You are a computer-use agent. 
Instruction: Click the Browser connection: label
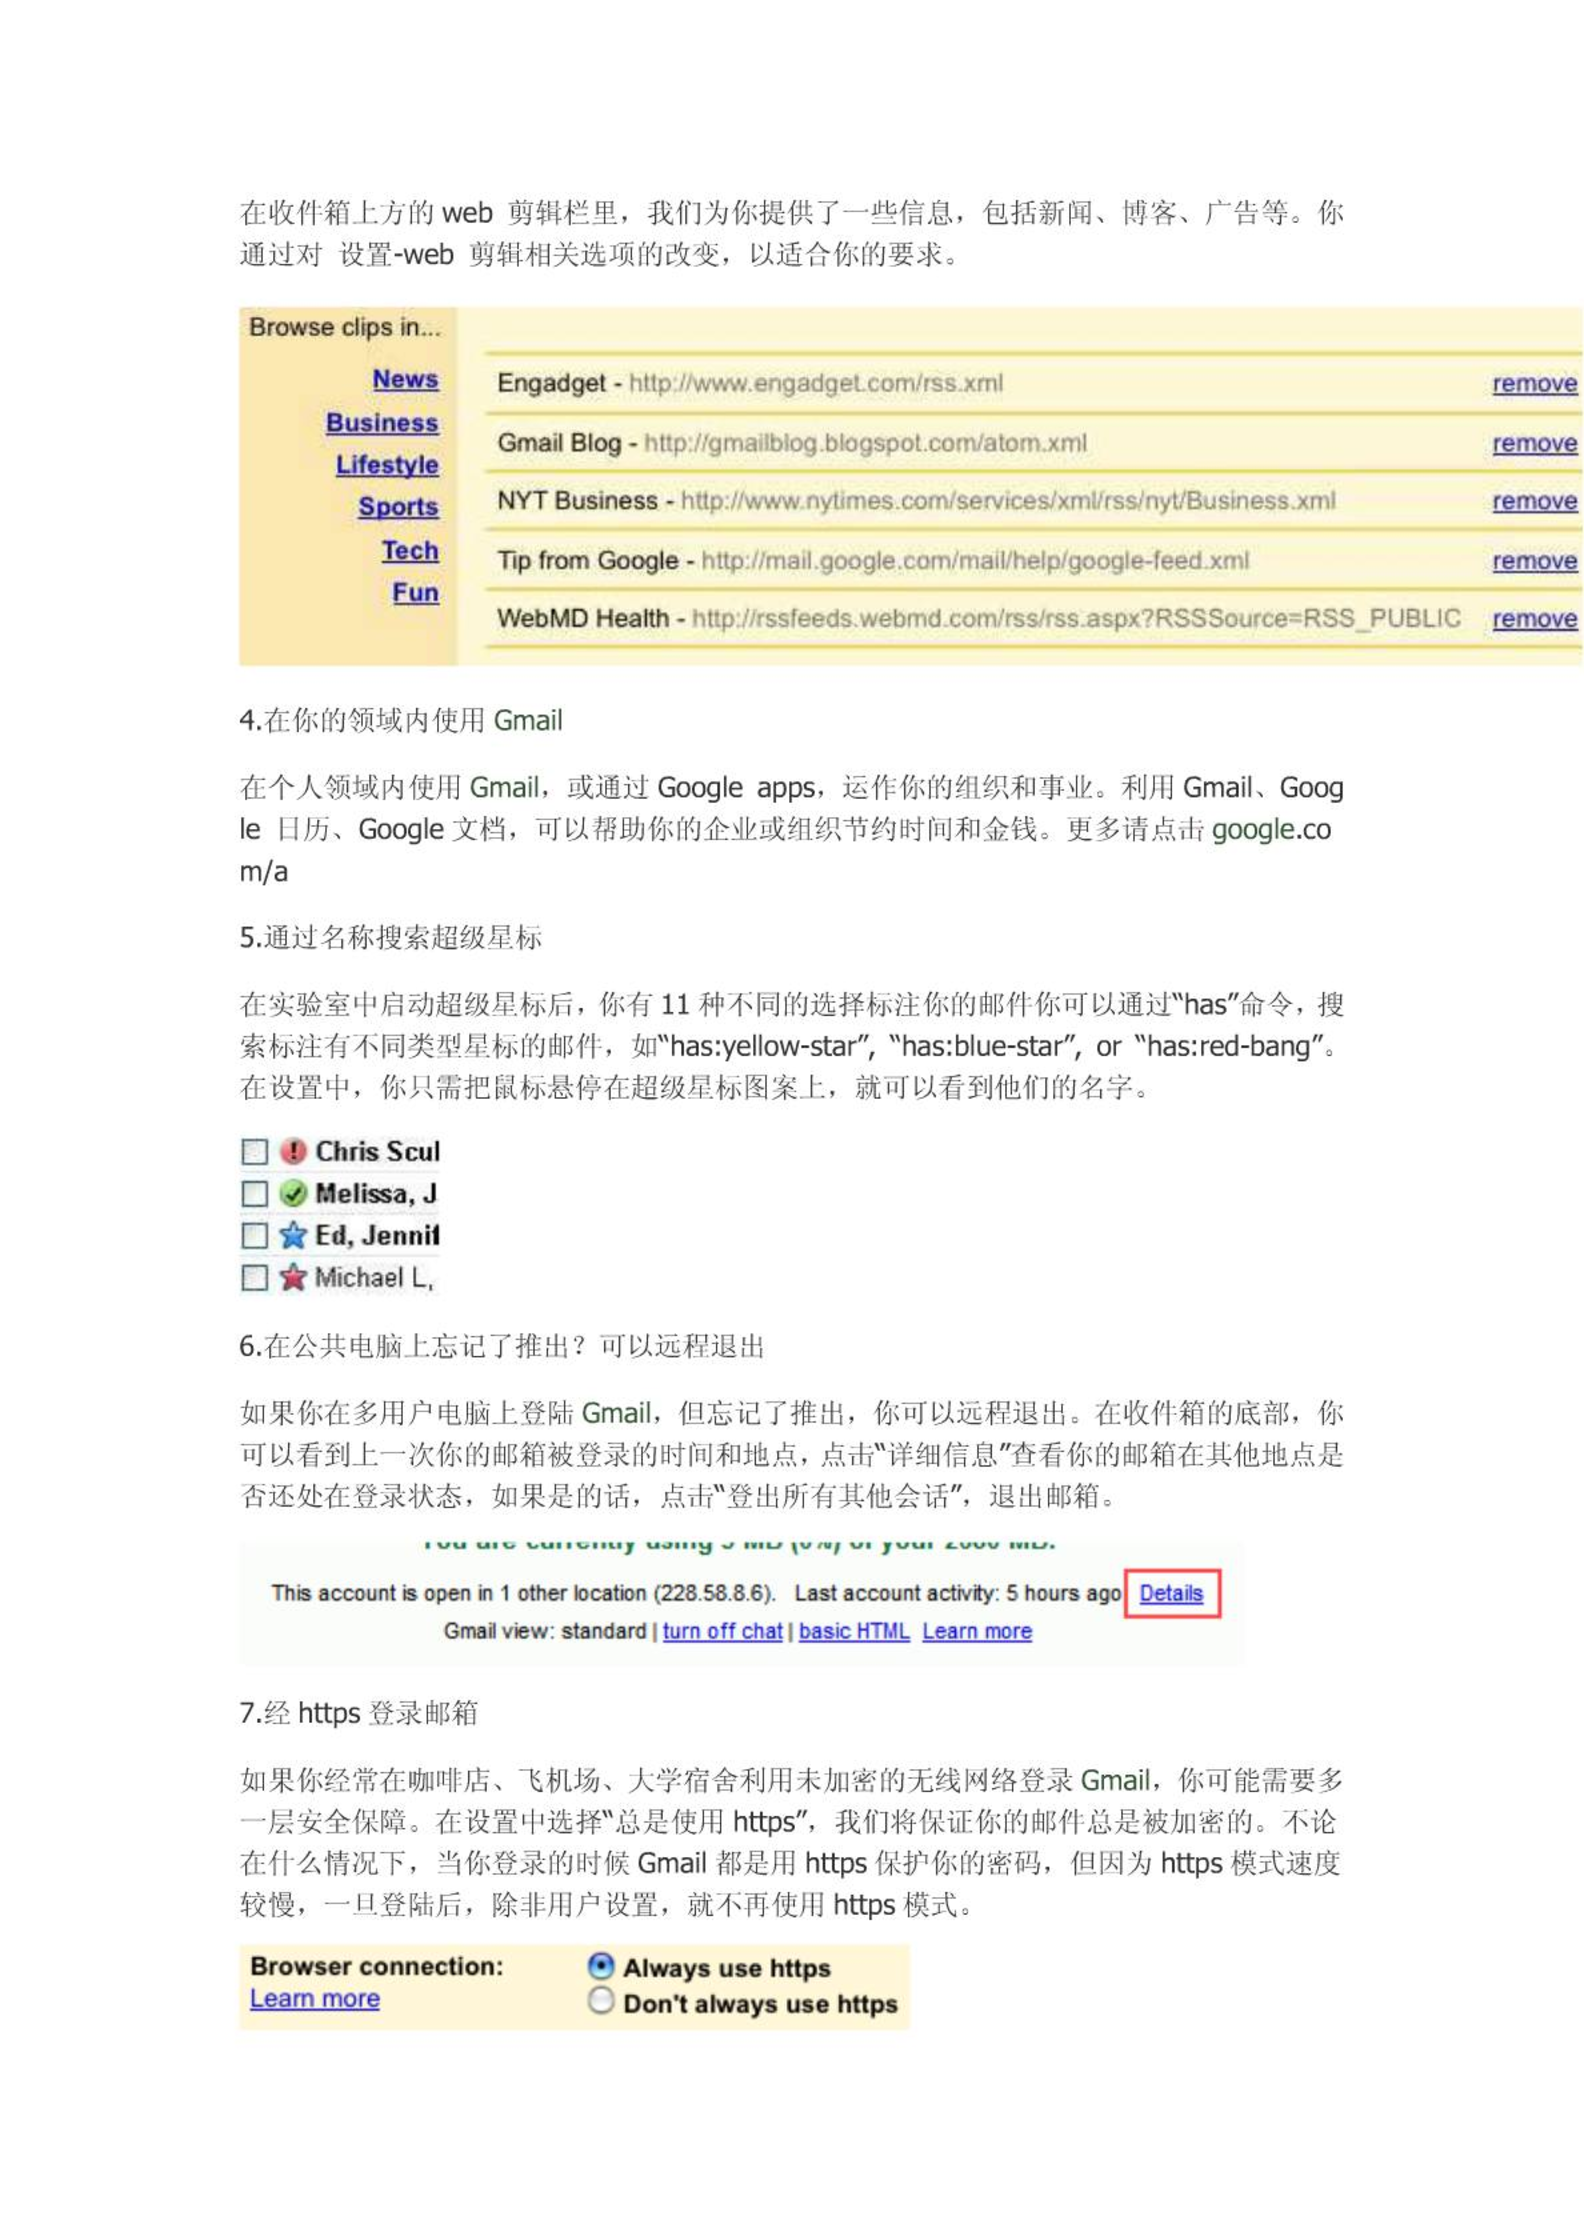pos(377,1967)
